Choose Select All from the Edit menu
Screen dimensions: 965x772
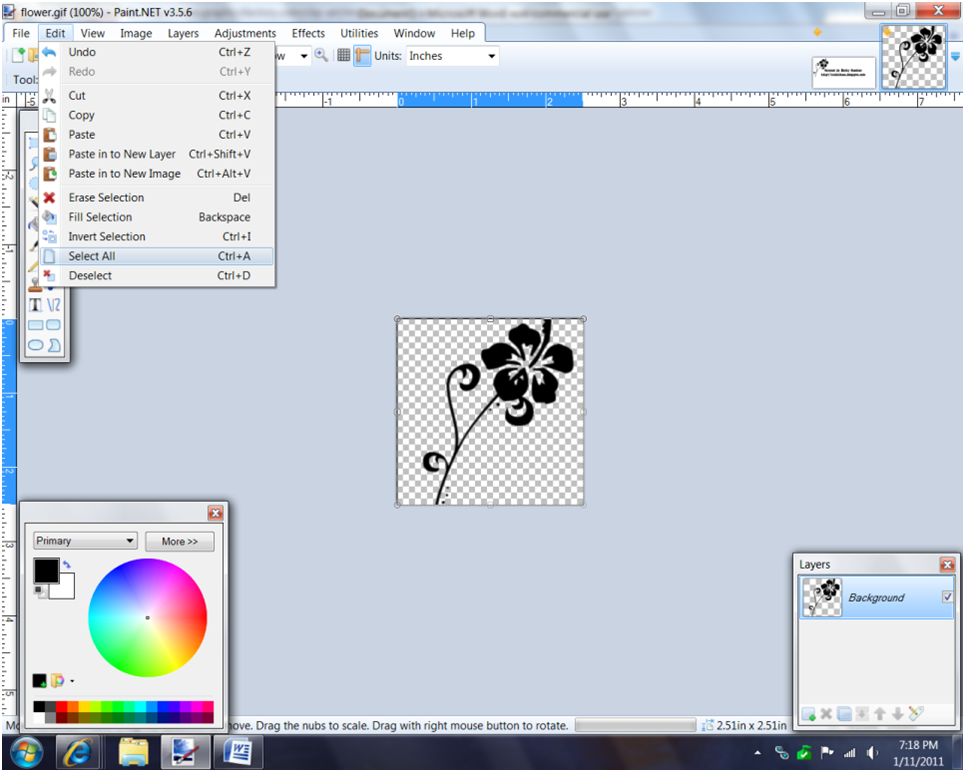coord(93,256)
